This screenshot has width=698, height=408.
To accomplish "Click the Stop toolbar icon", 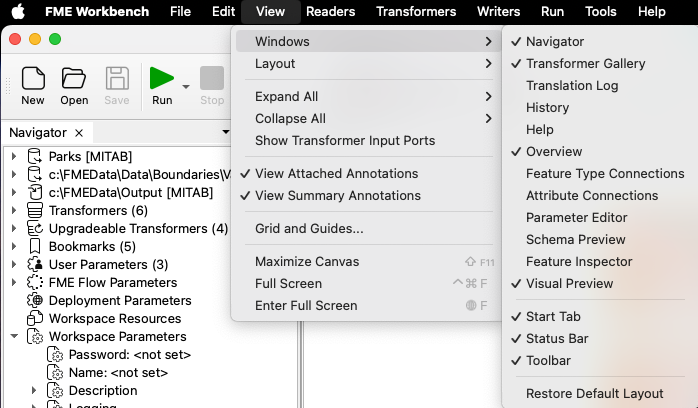I will tap(212, 78).
